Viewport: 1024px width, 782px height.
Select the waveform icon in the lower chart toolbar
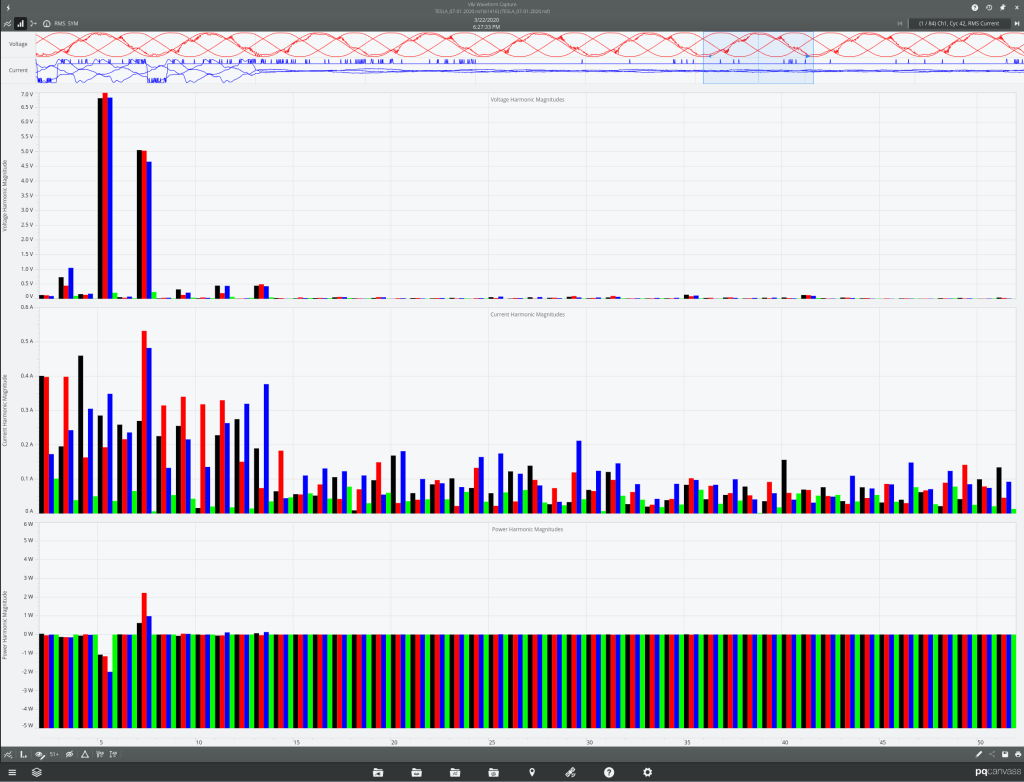tap(8, 755)
